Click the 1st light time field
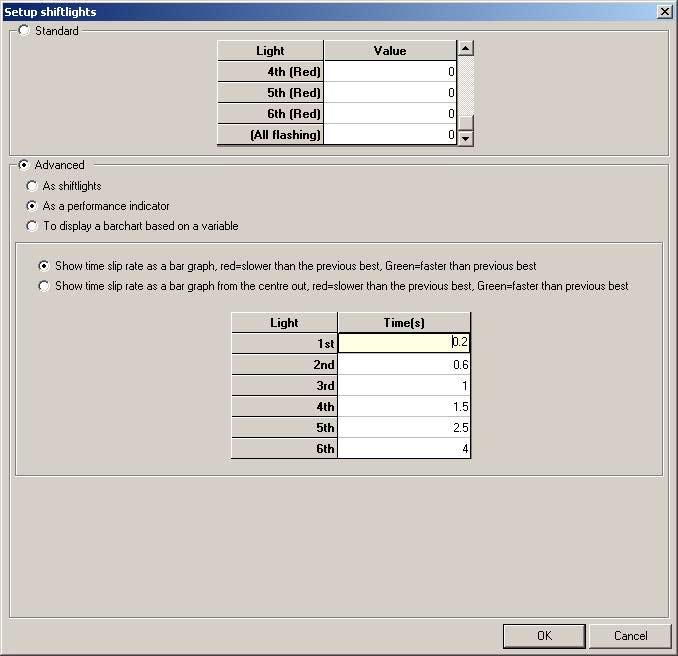 [x=403, y=343]
